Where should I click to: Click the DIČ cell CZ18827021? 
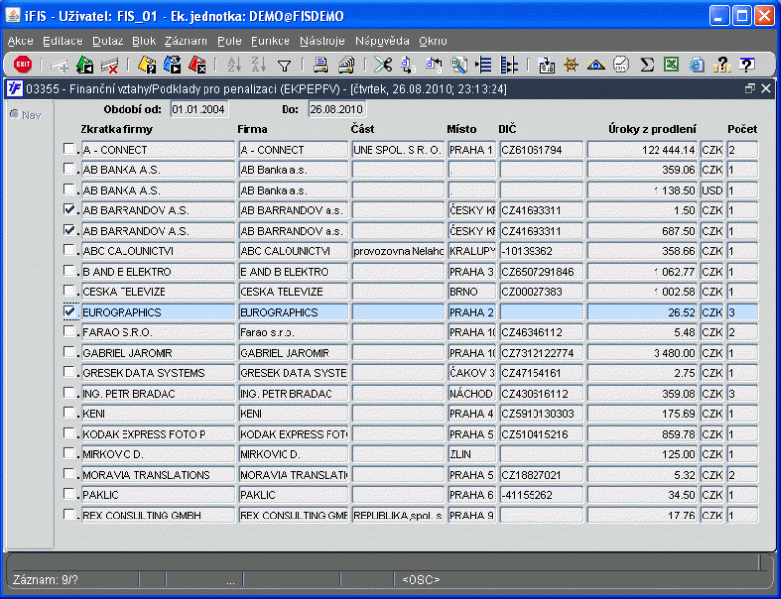point(541,475)
